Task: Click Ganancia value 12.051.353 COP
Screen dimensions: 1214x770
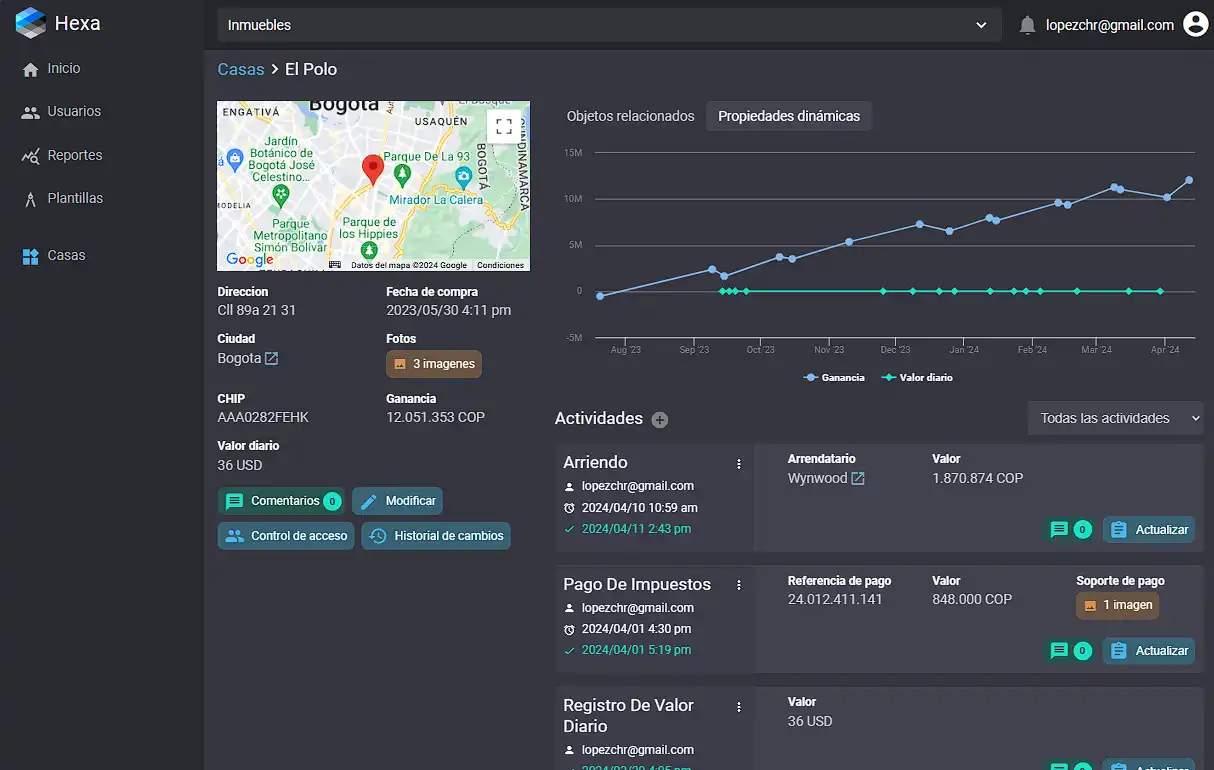Action: coord(435,417)
